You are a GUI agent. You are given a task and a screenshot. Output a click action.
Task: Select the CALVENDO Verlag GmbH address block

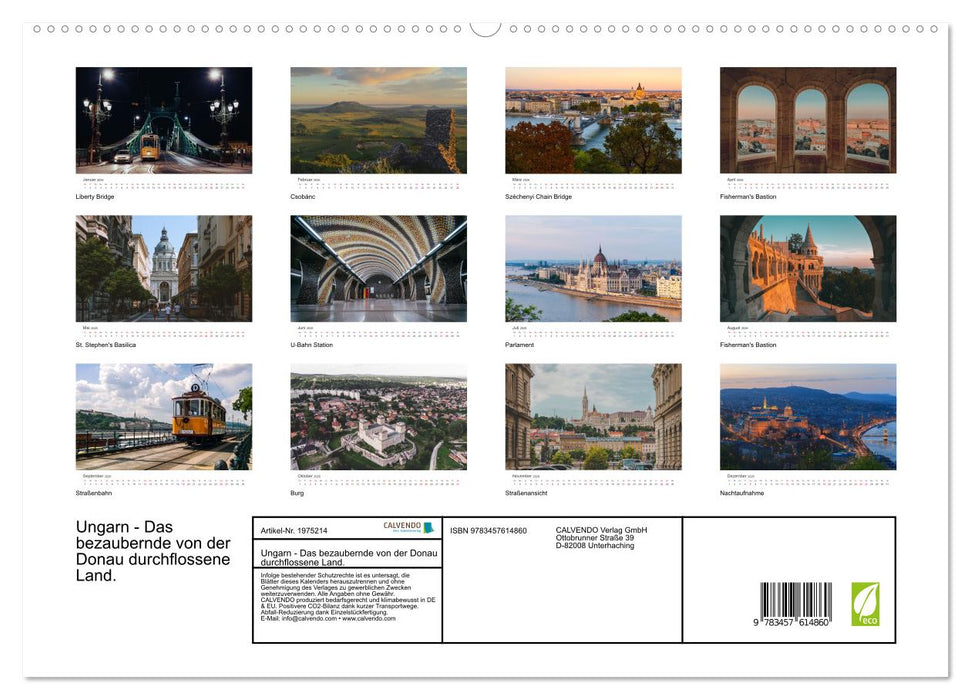[x=601, y=537]
